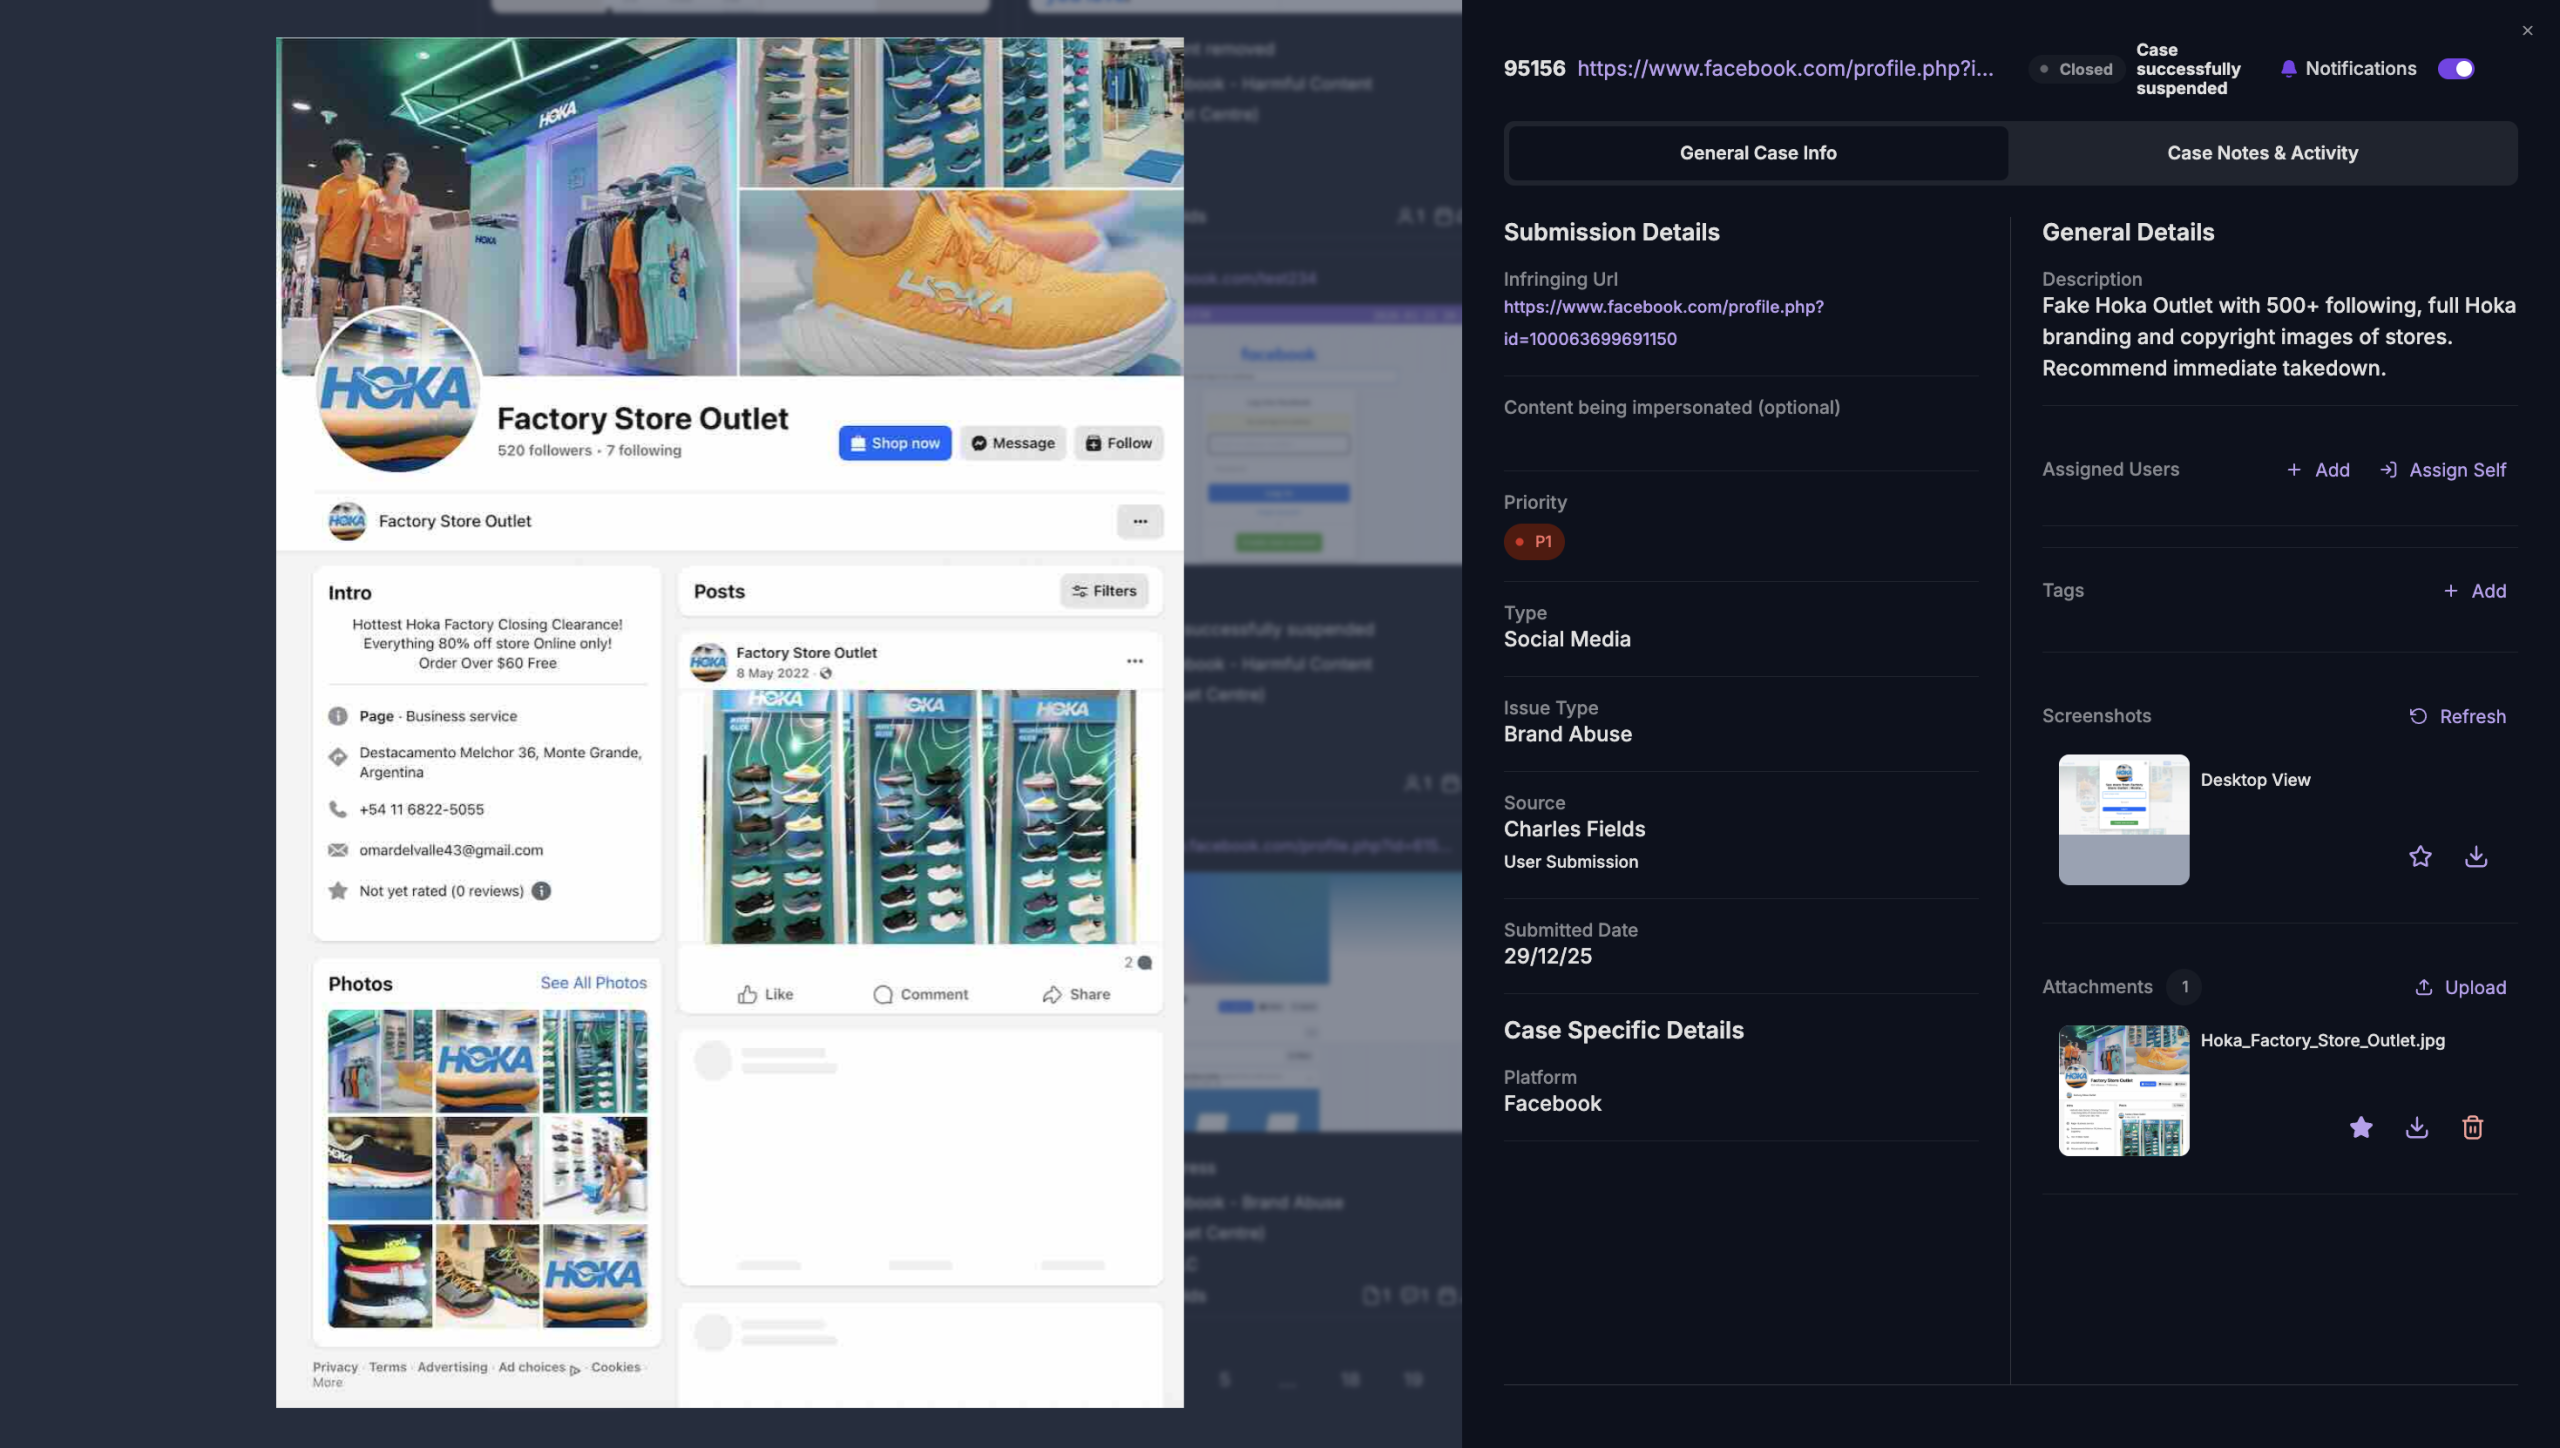Share the Factory Store Outlet post
The height and width of the screenshot is (1448, 2560).
(1076, 994)
